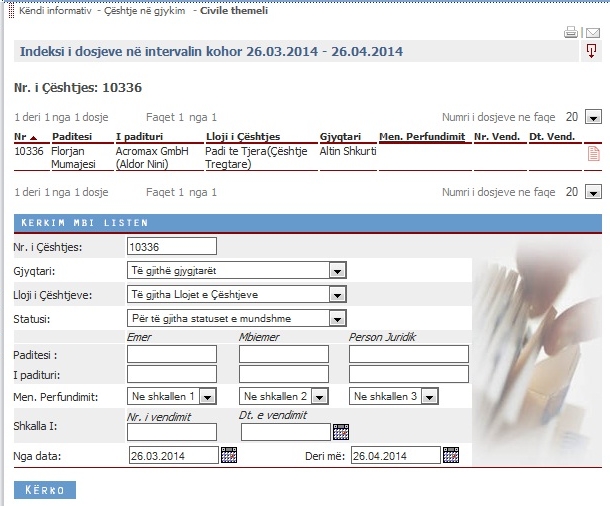Screen dimensions: 610x506
Task: Open the Ne shkallen 1 dropdown
Action: (x=209, y=397)
